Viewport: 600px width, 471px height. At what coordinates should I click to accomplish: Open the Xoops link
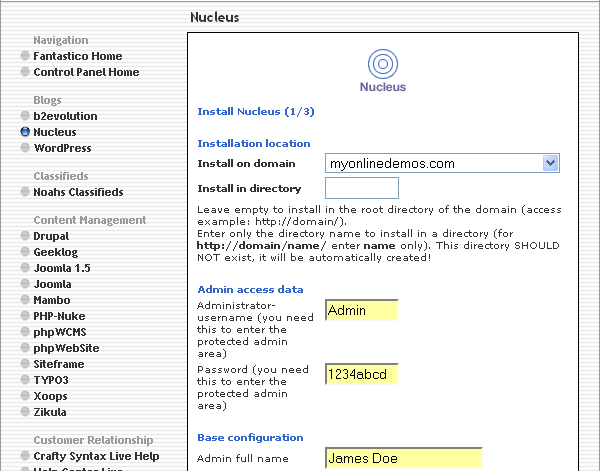click(x=50, y=396)
